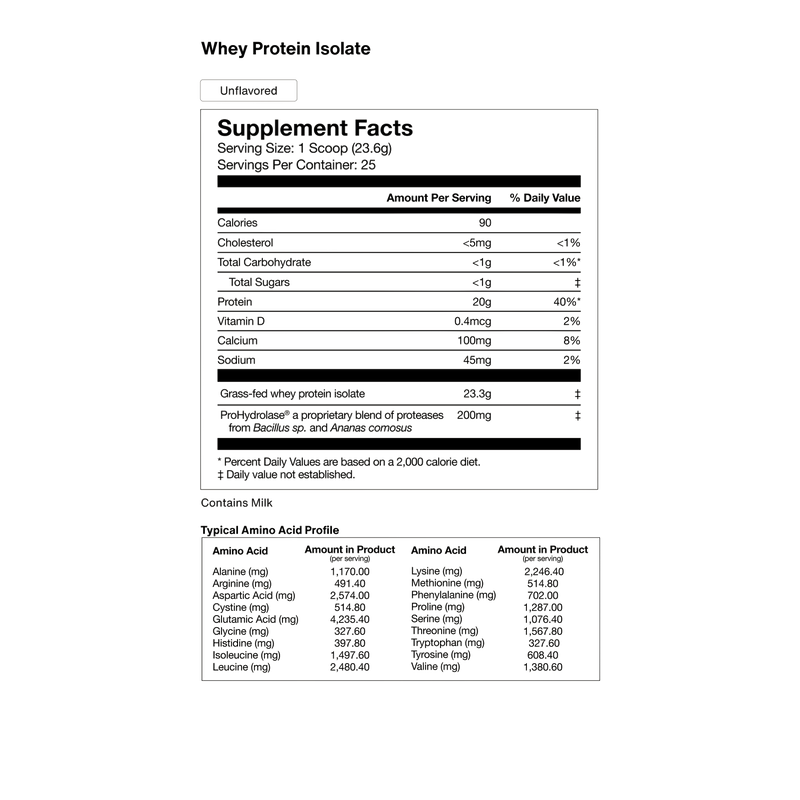Click the 1,170.00 Alanine amount
This screenshot has height=800, width=800.
(x=350, y=572)
